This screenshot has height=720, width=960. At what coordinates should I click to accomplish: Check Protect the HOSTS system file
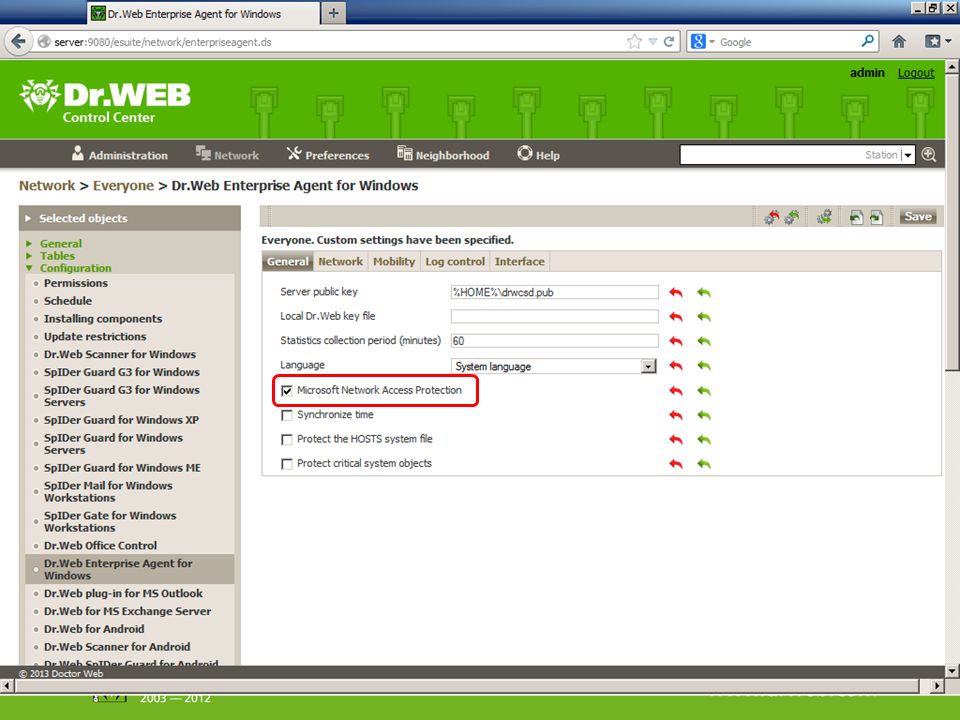(x=287, y=440)
